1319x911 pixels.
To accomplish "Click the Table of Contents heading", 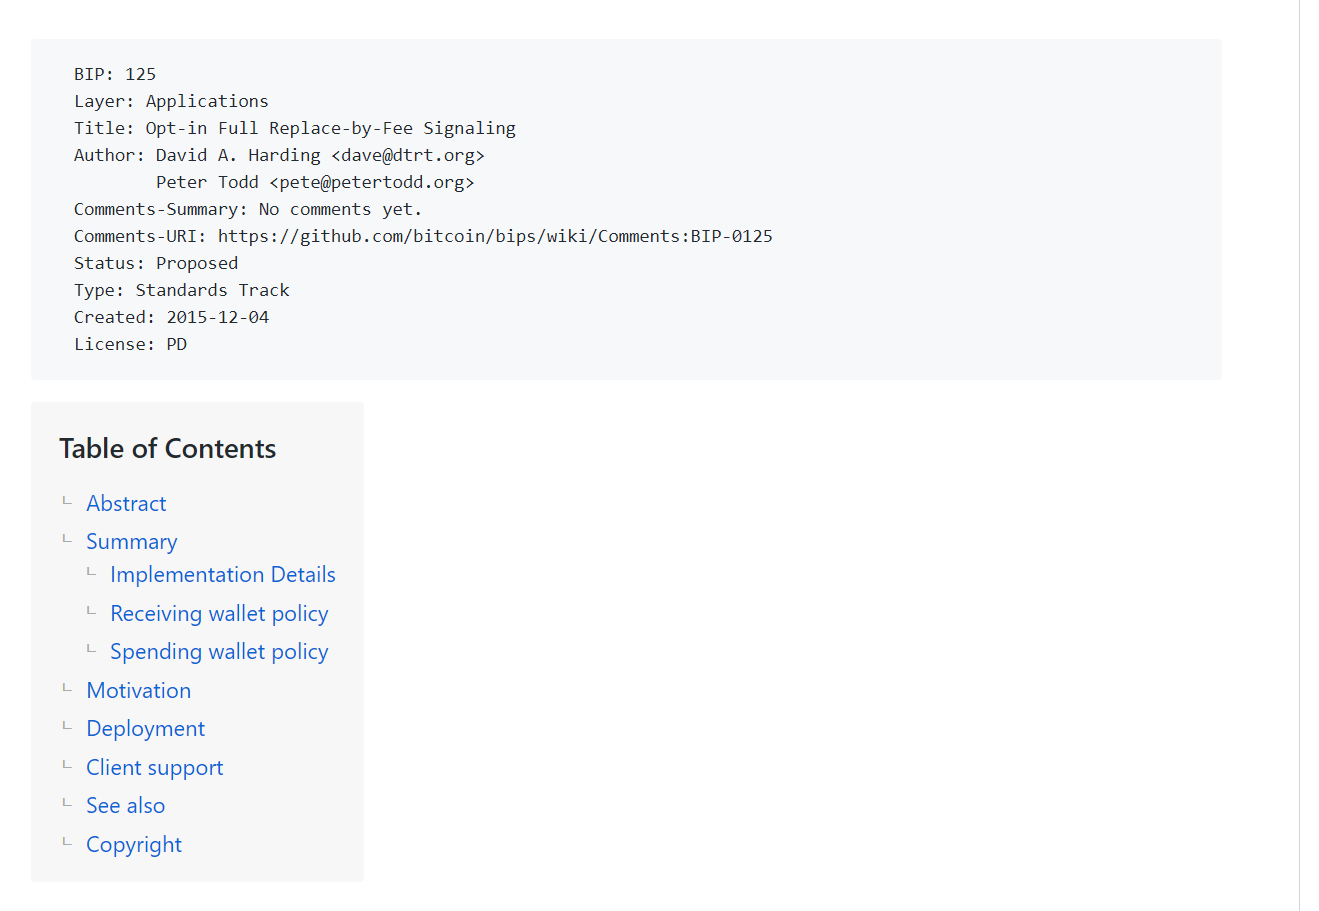I will (167, 448).
